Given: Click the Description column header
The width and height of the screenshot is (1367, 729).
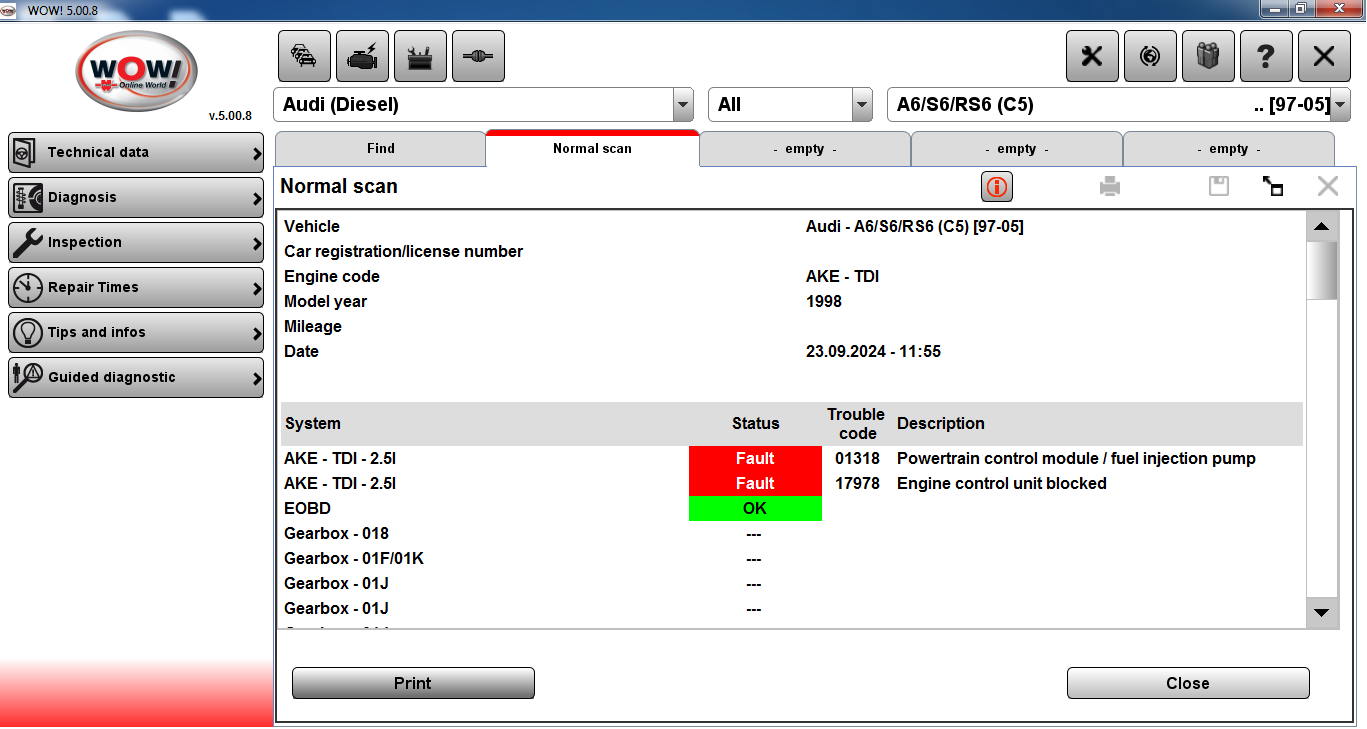Looking at the screenshot, I should click(941, 423).
